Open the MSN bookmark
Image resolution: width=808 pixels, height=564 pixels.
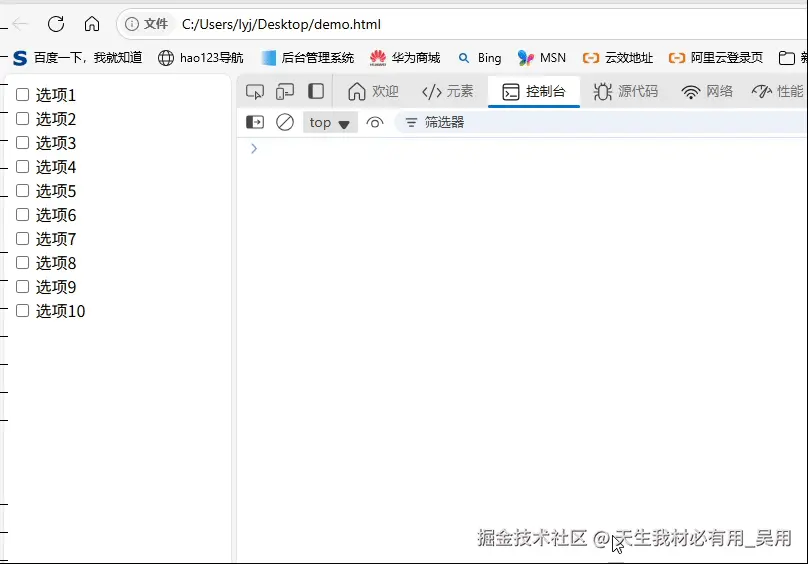click(542, 58)
